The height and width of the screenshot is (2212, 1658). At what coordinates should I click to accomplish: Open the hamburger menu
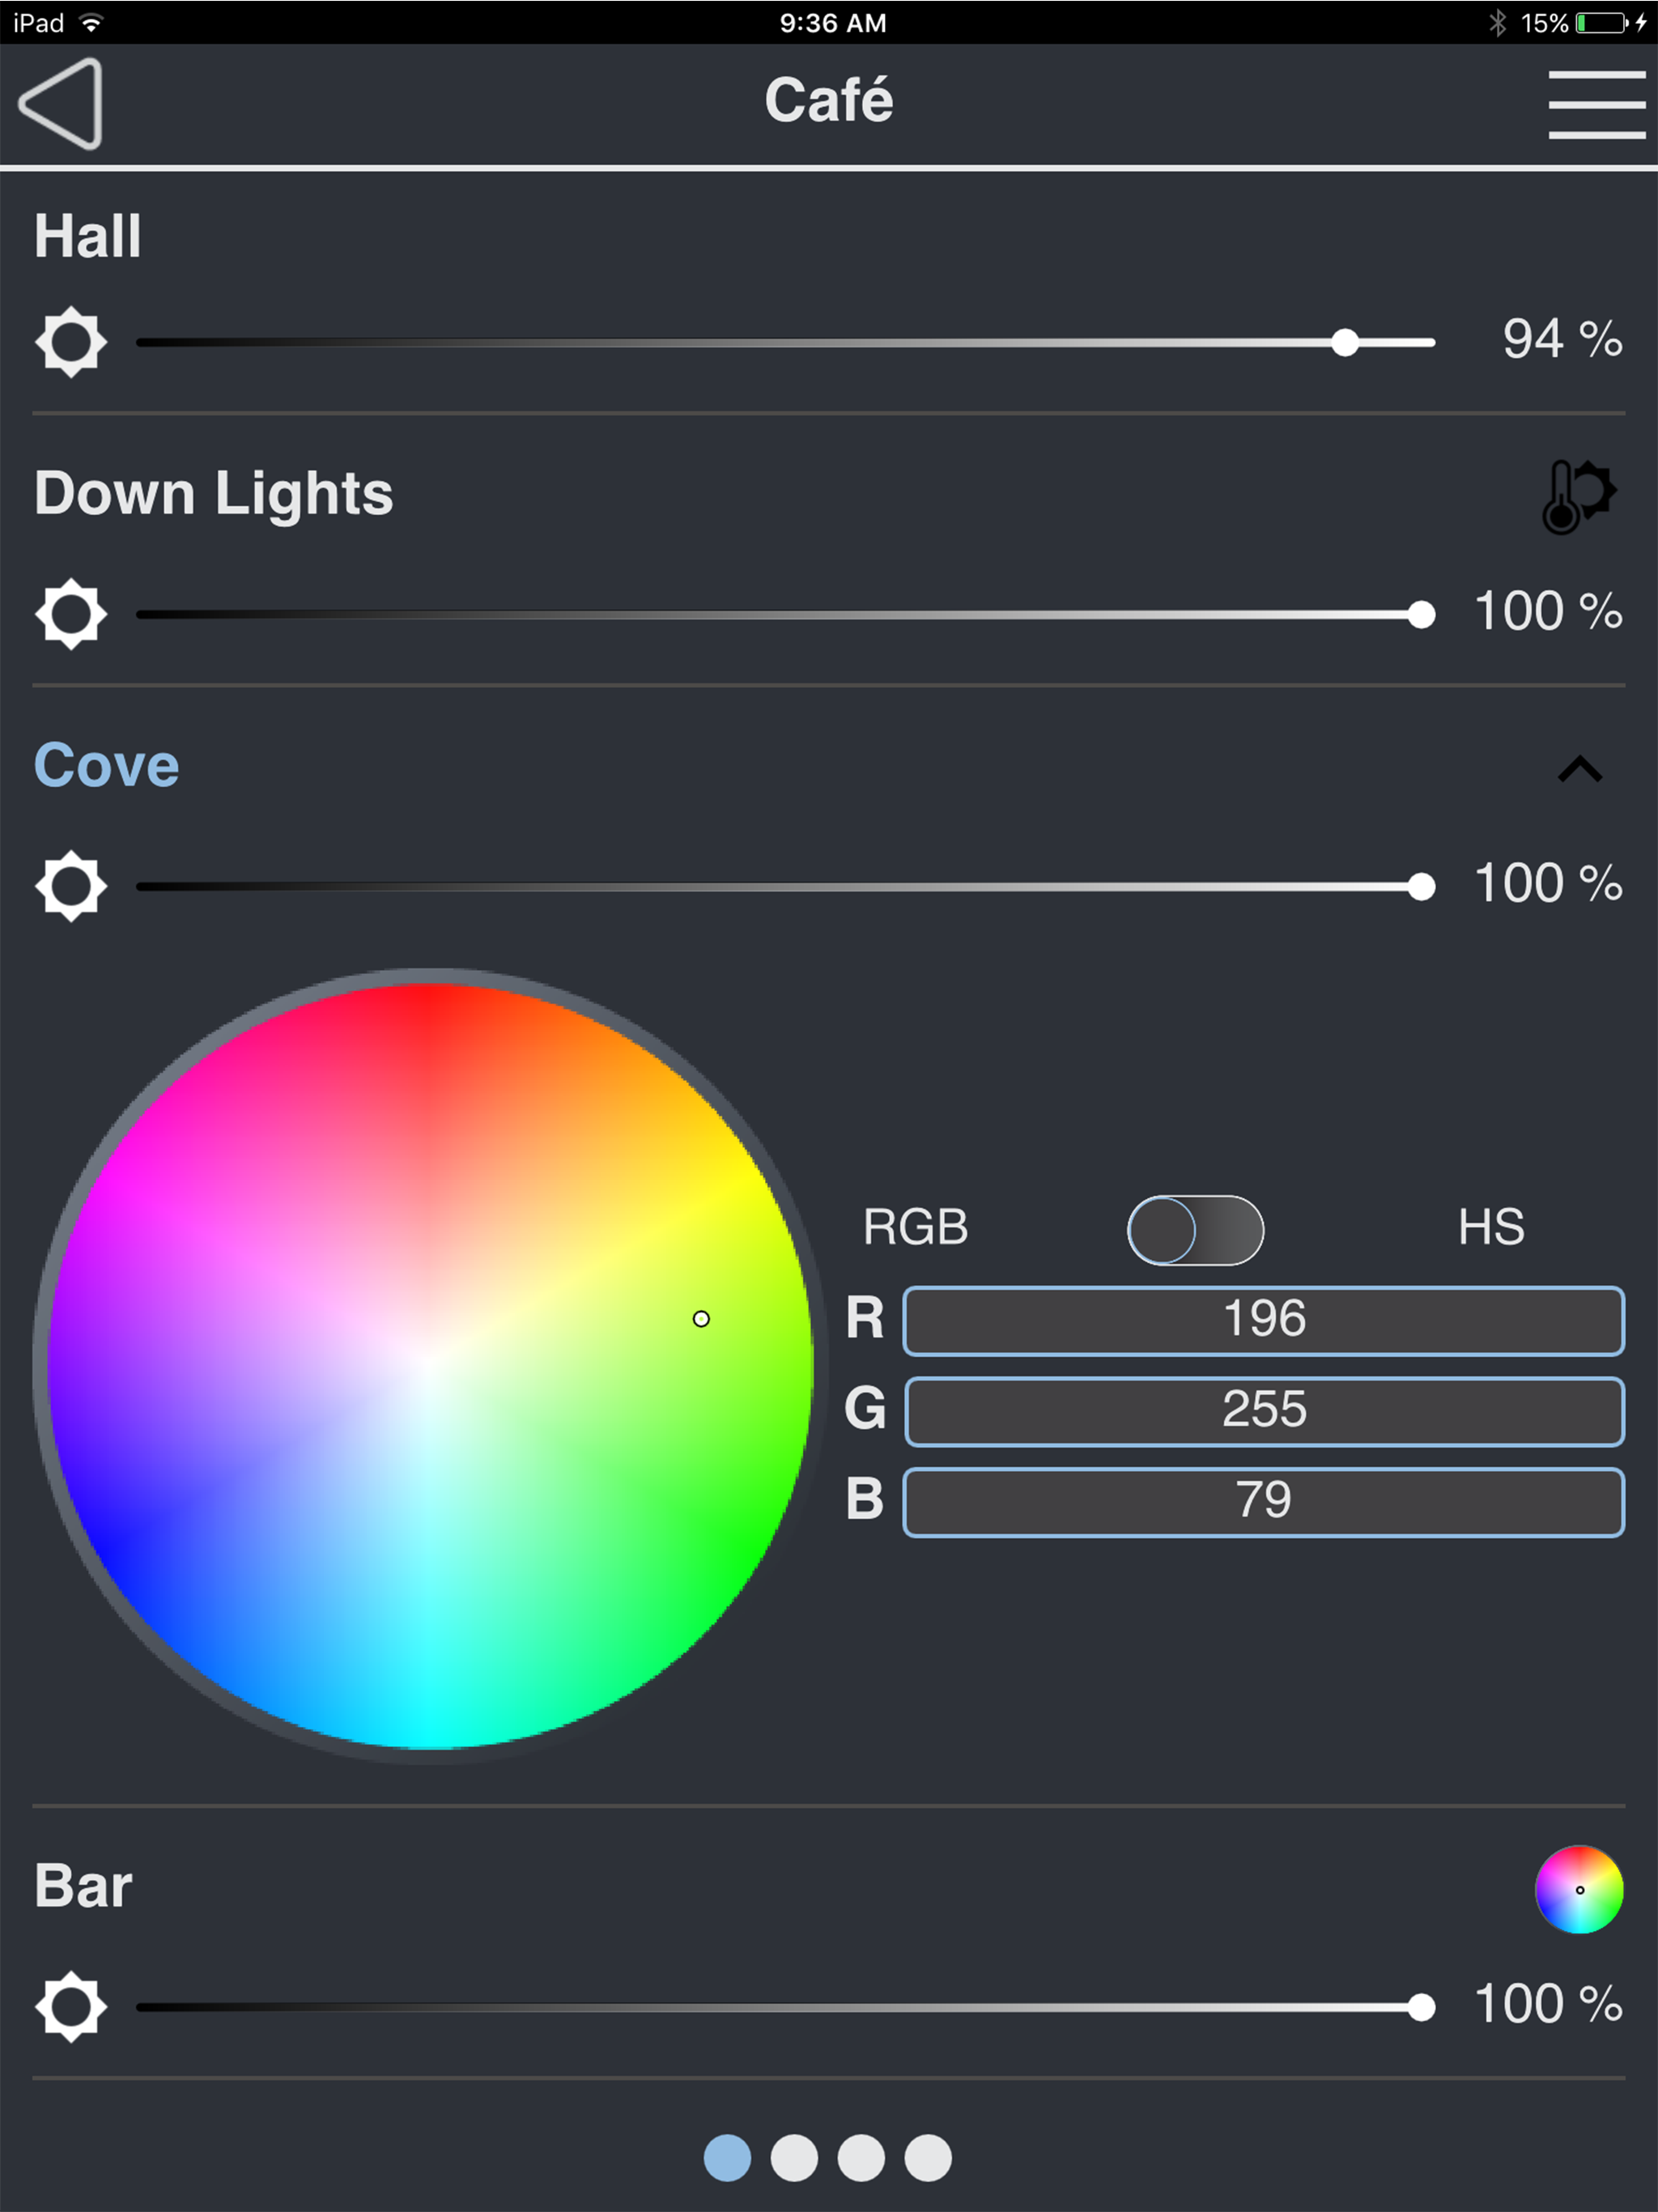click(x=1596, y=104)
